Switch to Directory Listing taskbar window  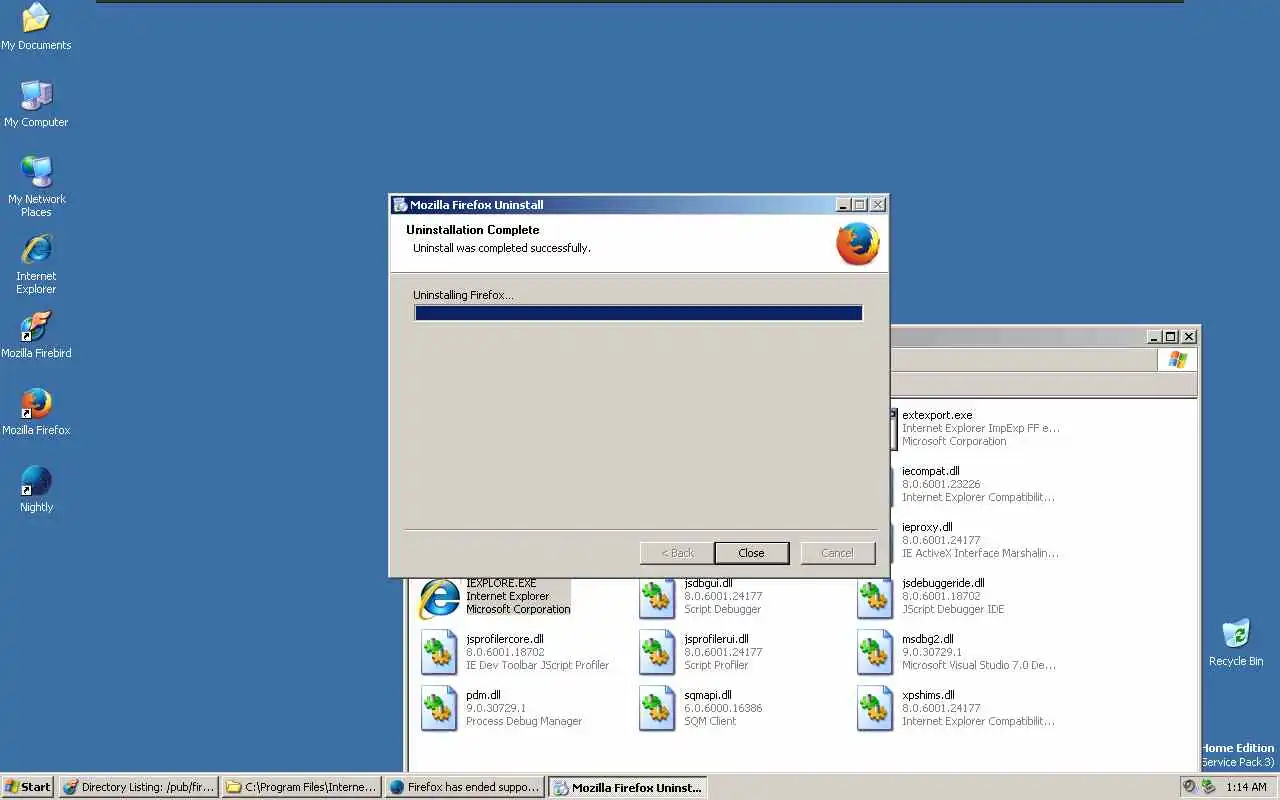point(139,787)
